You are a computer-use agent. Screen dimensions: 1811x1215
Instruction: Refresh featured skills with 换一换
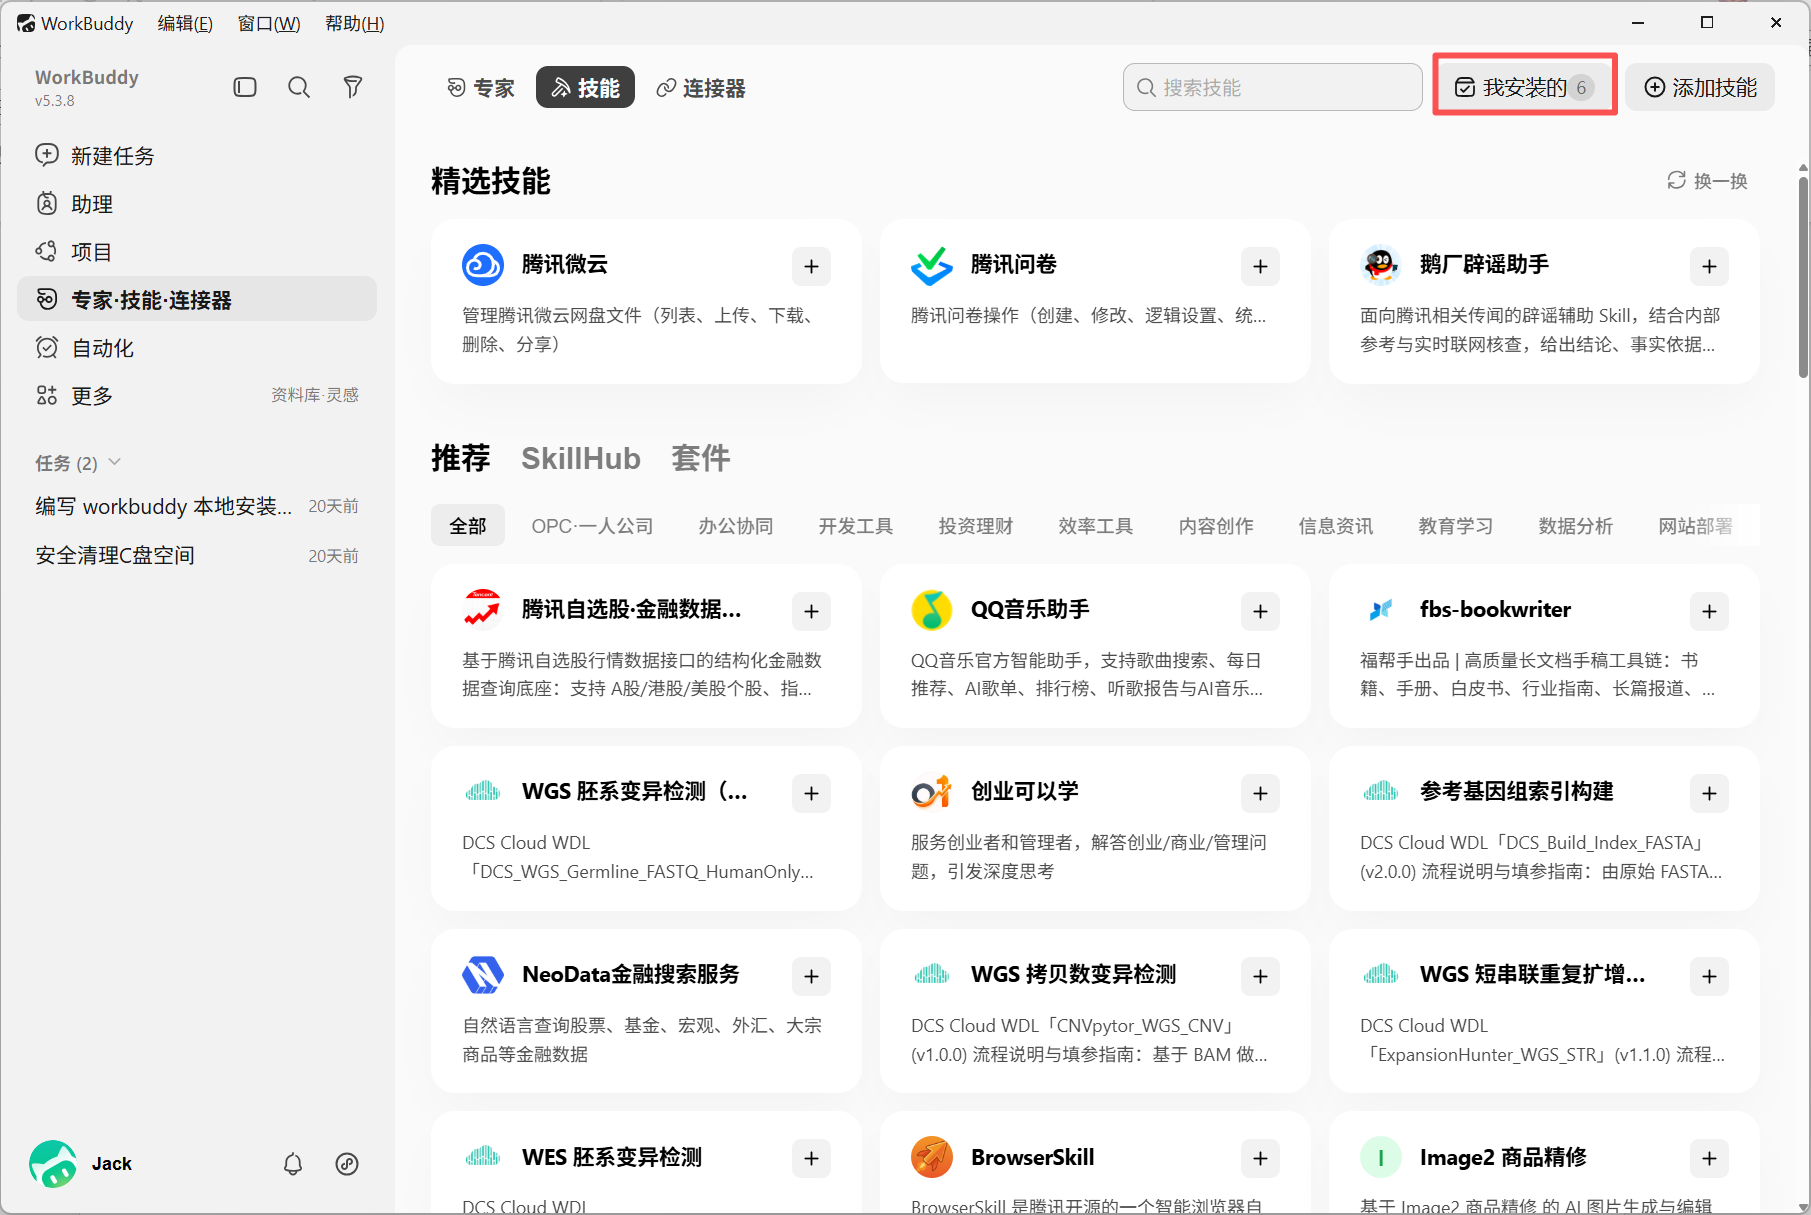(1708, 181)
